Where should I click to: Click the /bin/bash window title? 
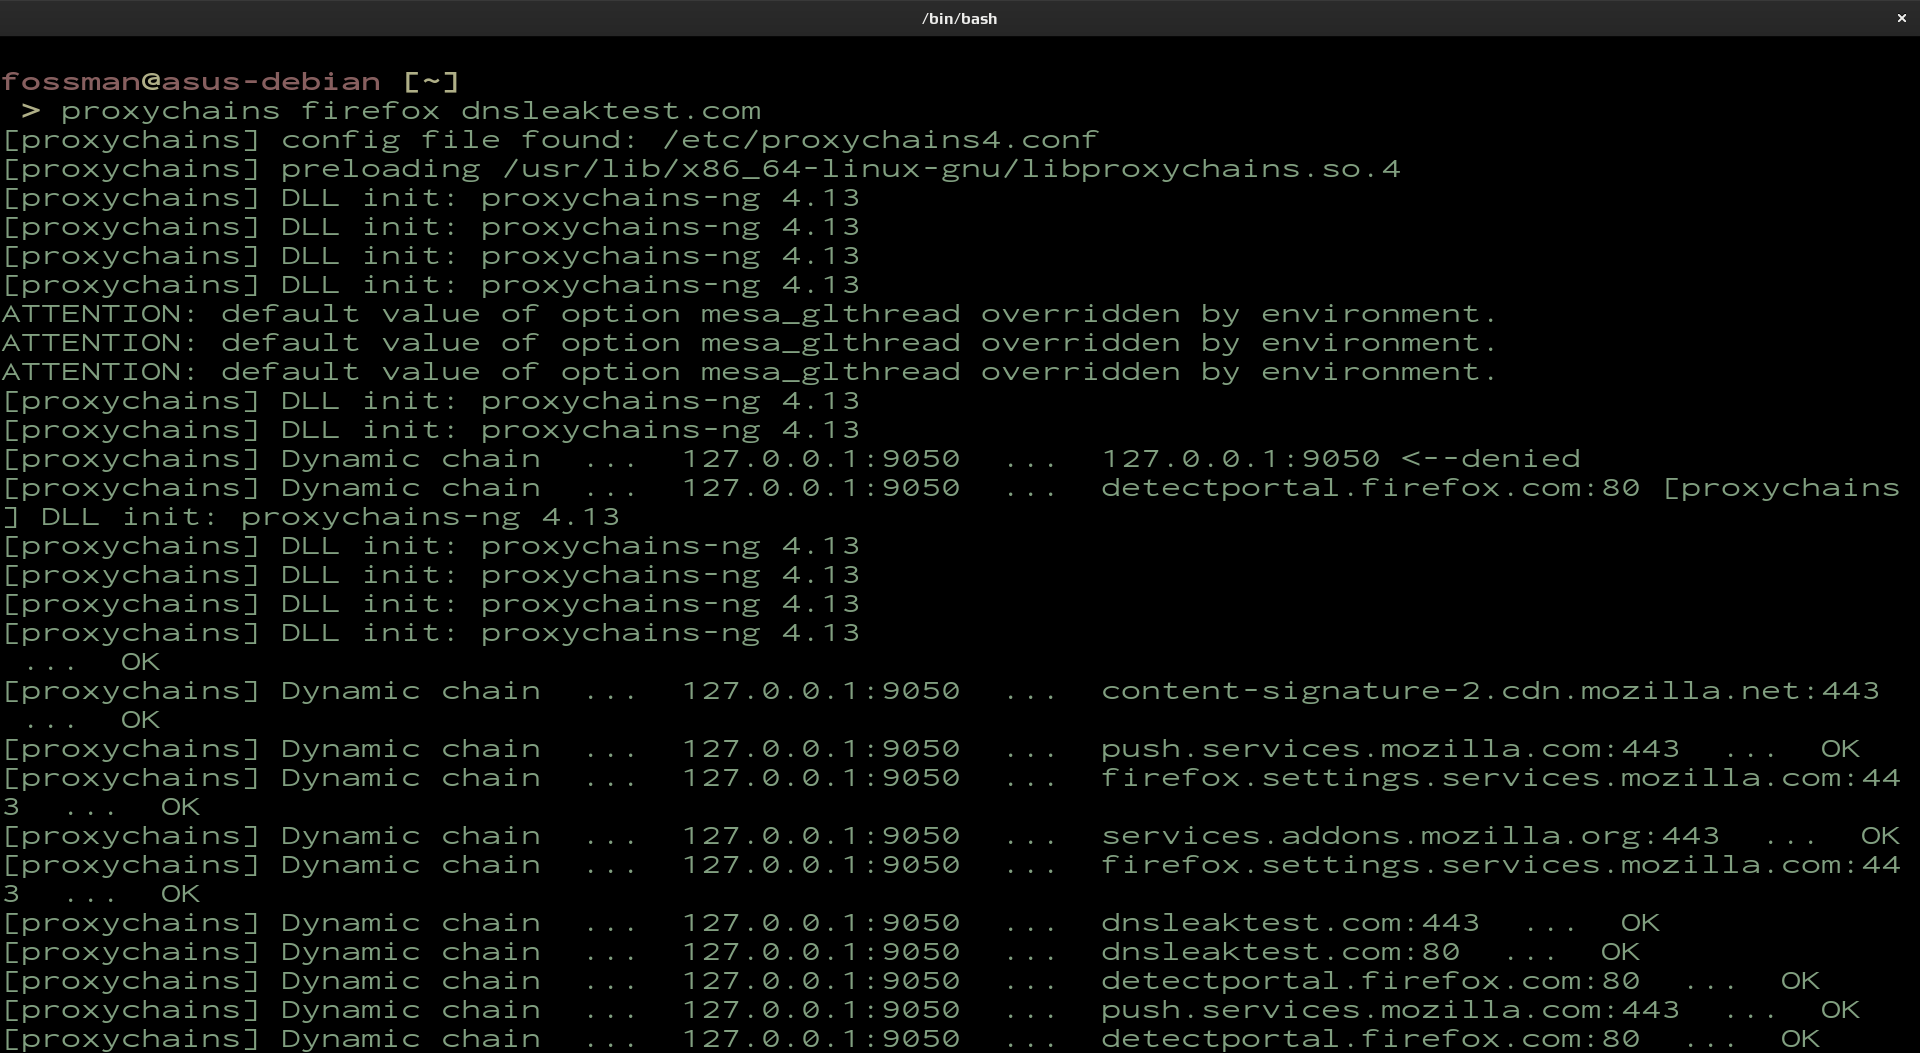[x=959, y=18]
